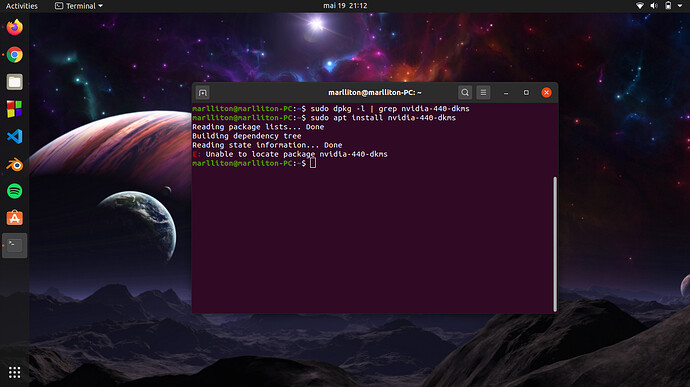Click the Wi-Fi status icon
This screenshot has width=690, height=387.
point(640,6)
